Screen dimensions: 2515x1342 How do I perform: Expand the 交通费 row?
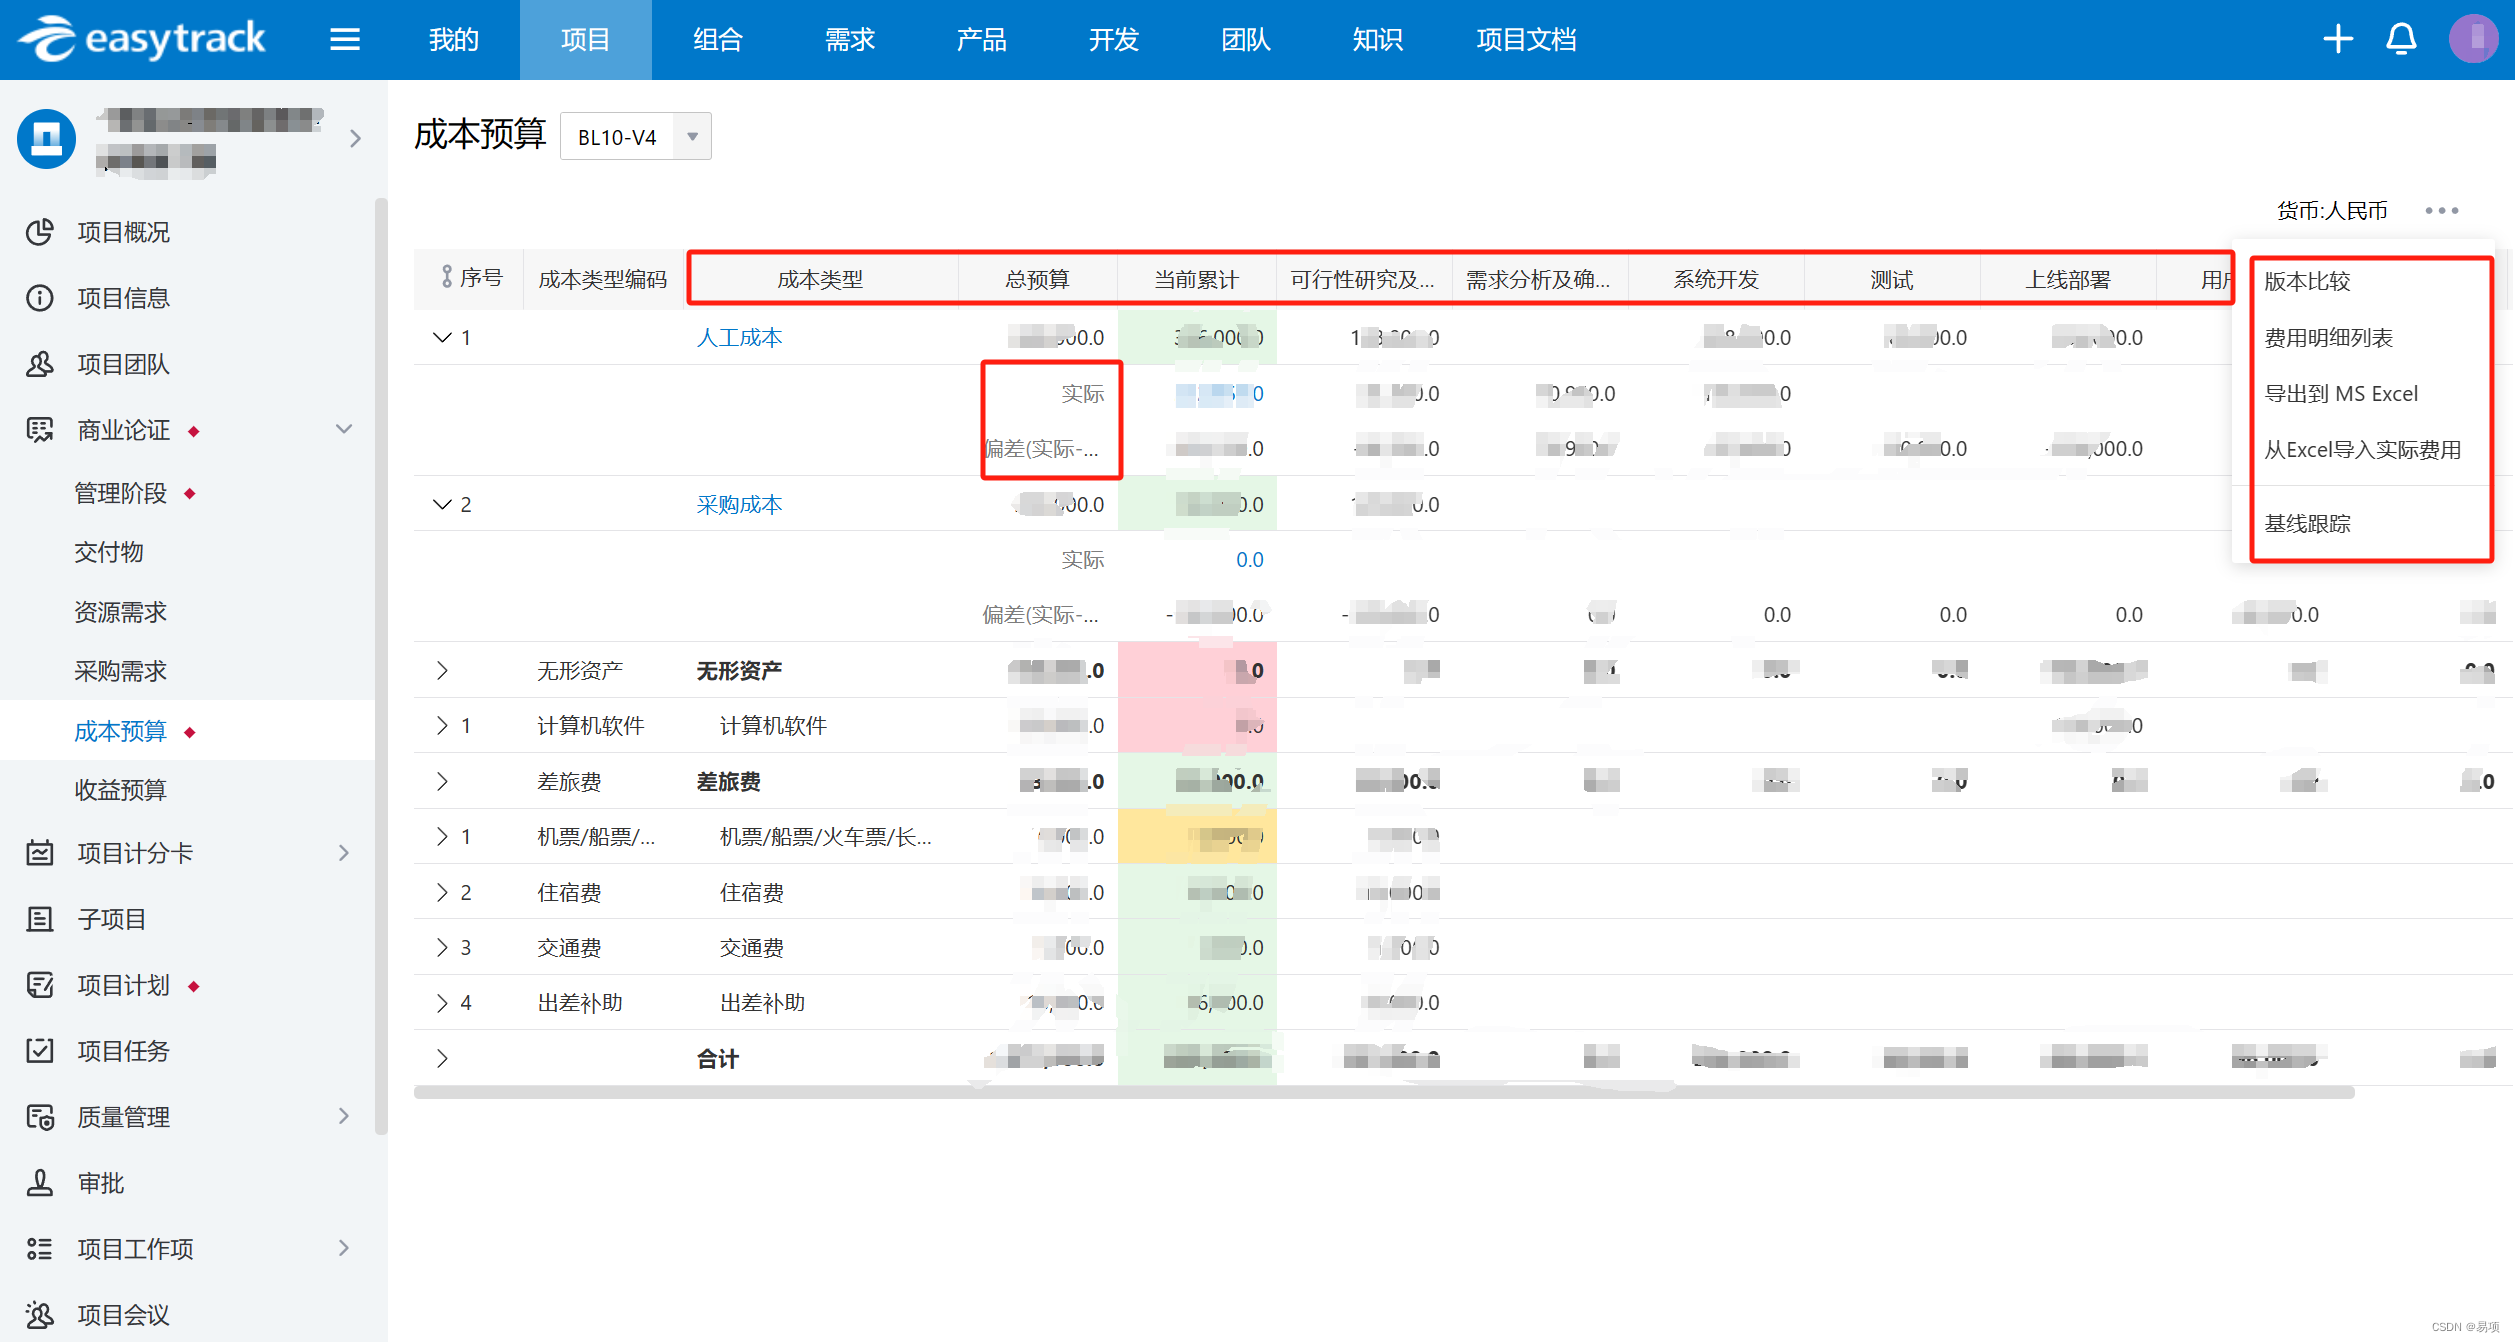pyautogui.click(x=442, y=947)
